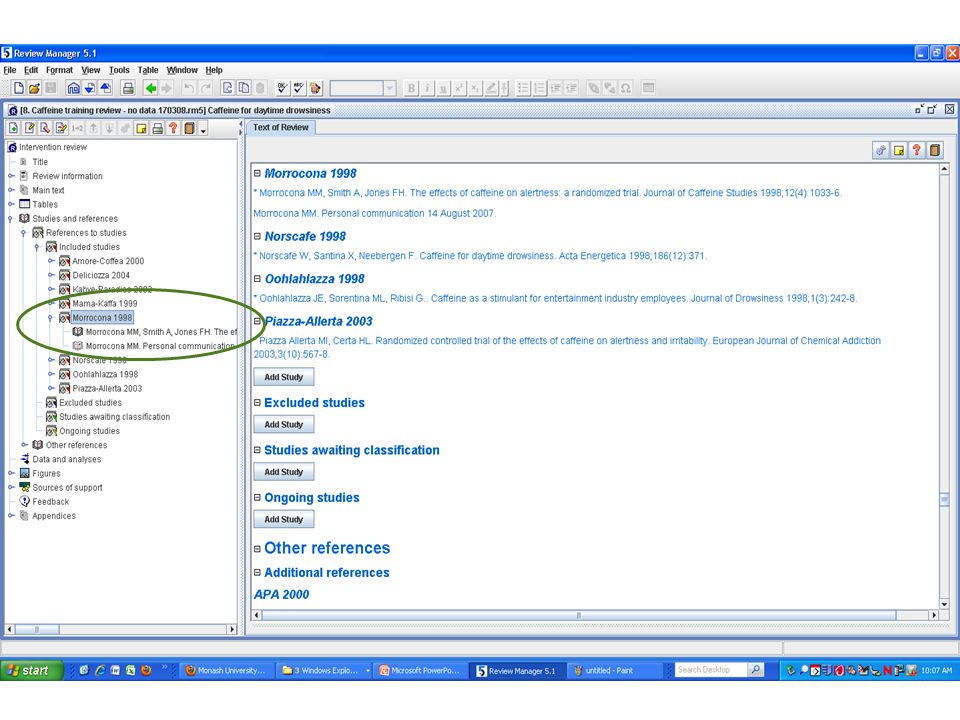Click the red Help icon in content pane
Screen dimensions: 960x720
tap(917, 150)
